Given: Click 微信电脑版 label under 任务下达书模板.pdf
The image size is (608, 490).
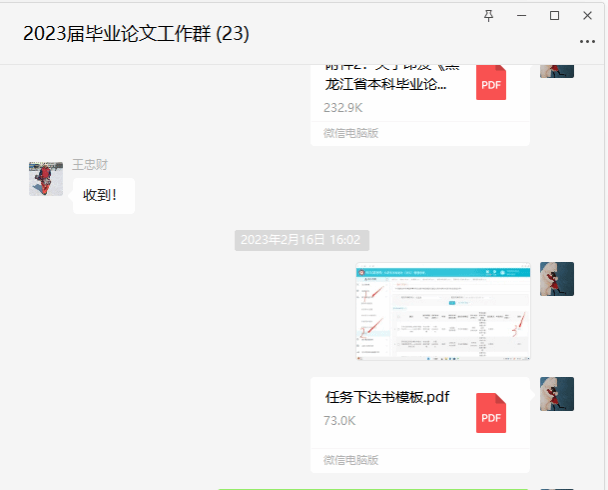Looking at the screenshot, I should point(350,460).
